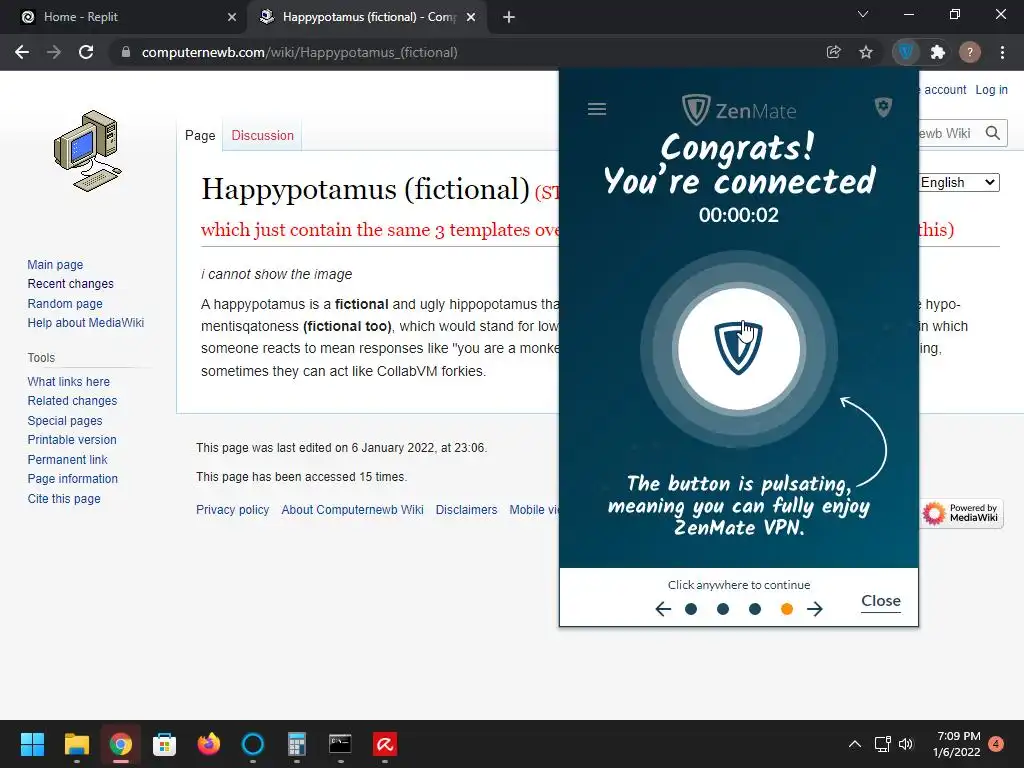Open Related changes link
1024x768 pixels.
(x=72, y=400)
